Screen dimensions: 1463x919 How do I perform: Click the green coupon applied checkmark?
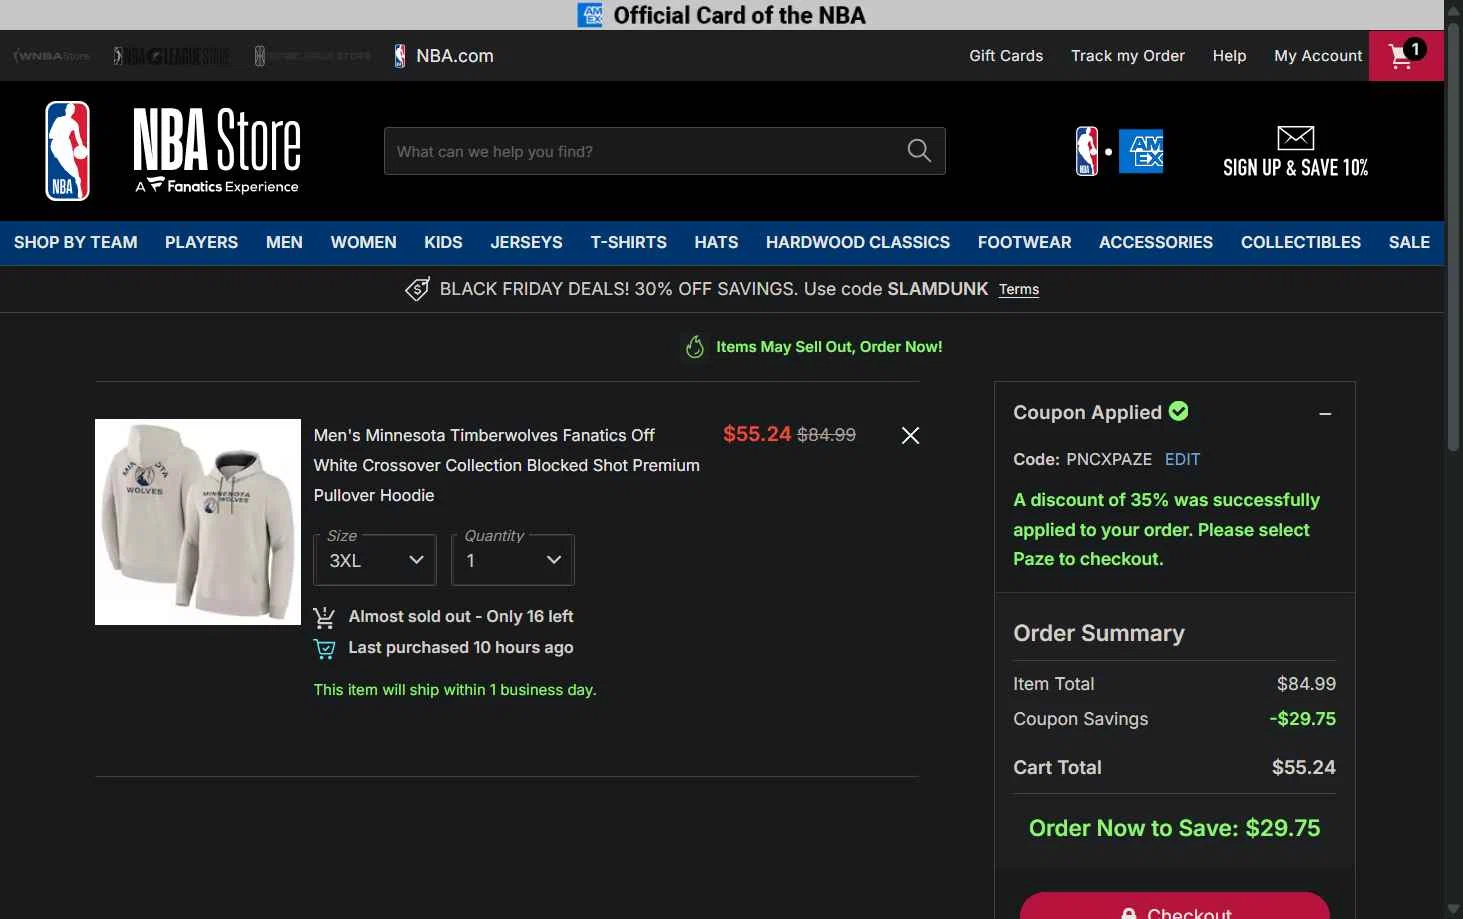[1179, 411]
